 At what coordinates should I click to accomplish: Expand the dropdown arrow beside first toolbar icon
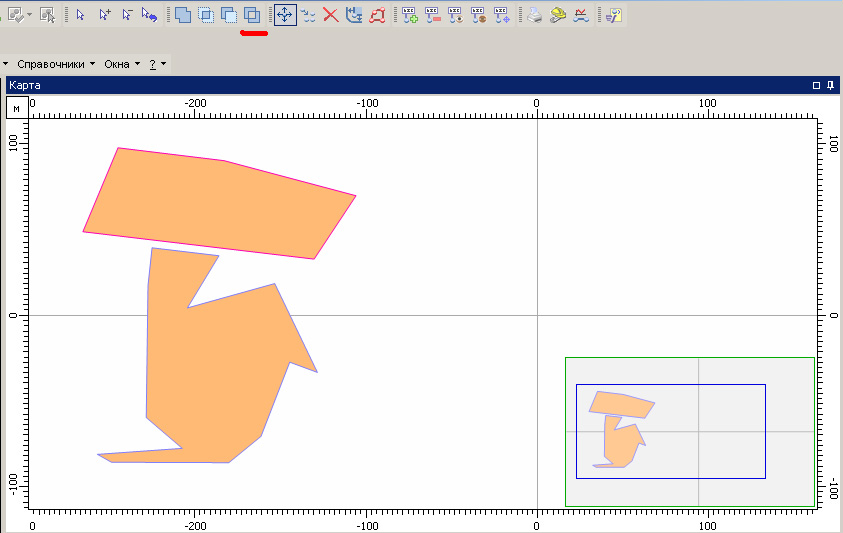(x=30, y=15)
